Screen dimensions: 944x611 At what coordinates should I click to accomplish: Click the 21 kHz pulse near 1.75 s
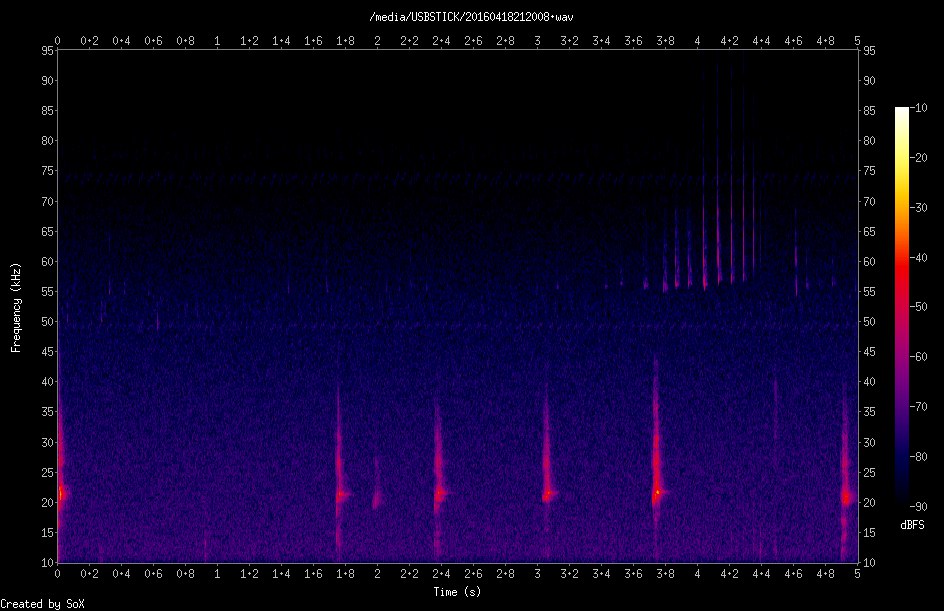pos(340,495)
